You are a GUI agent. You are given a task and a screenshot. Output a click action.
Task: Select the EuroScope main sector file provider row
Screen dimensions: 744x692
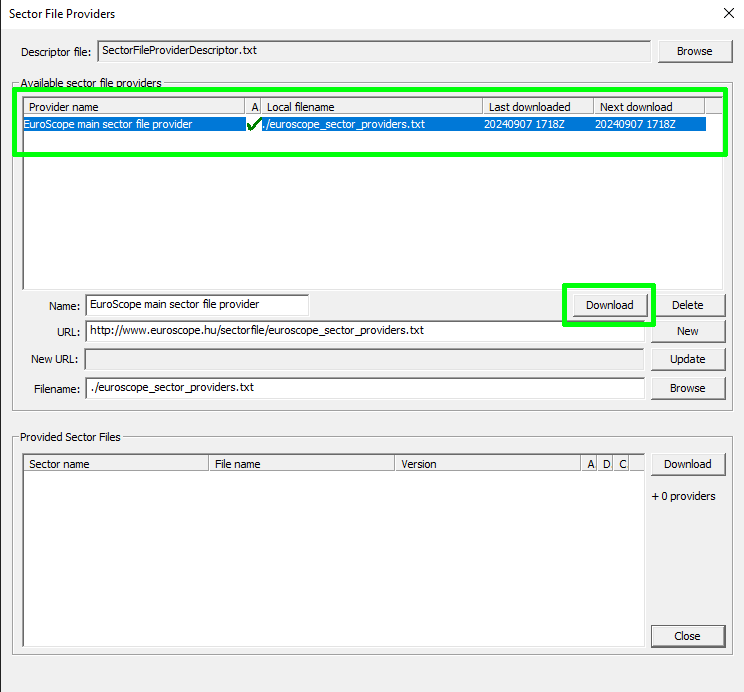click(x=364, y=124)
